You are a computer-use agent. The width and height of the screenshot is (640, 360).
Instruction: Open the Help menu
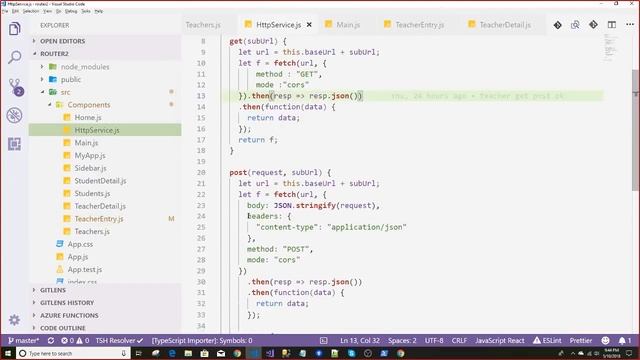(99, 11)
